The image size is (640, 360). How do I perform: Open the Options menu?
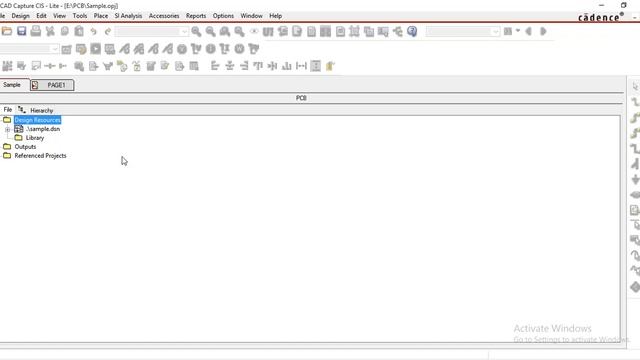(223, 16)
